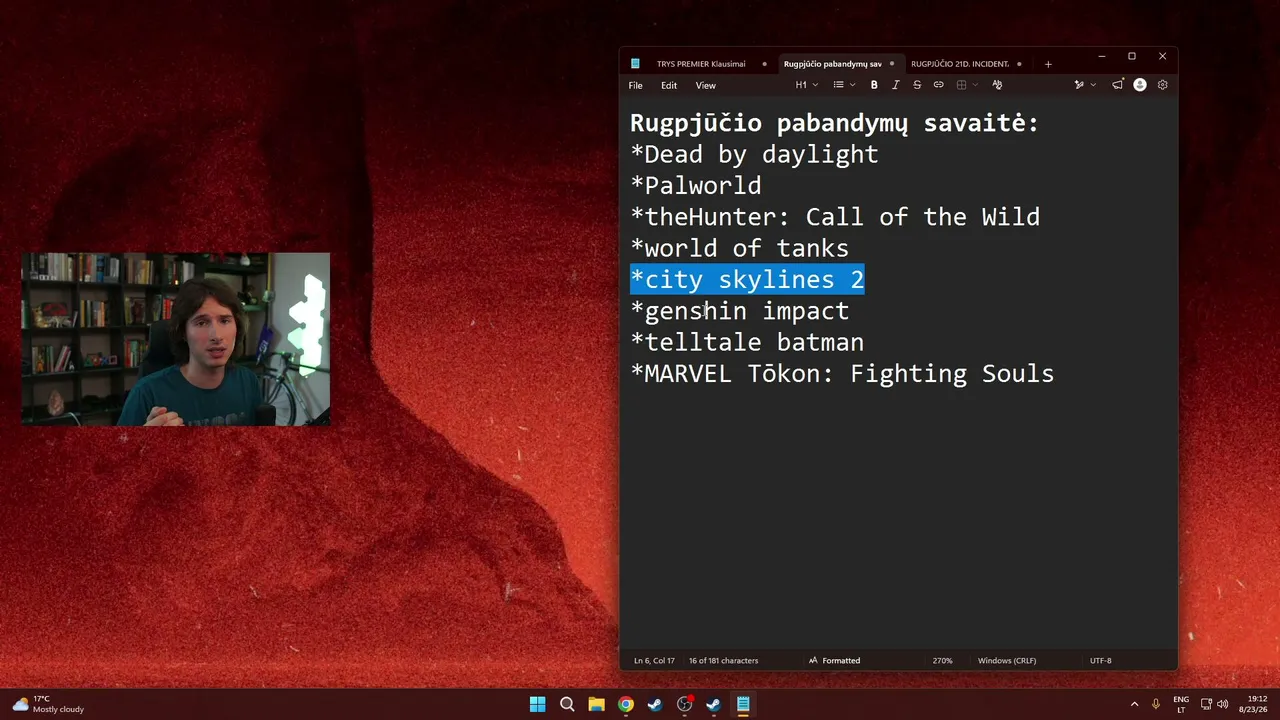Viewport: 1280px width, 720px height.
Task: Expand the table dropdown arrow
Action: coord(975,85)
